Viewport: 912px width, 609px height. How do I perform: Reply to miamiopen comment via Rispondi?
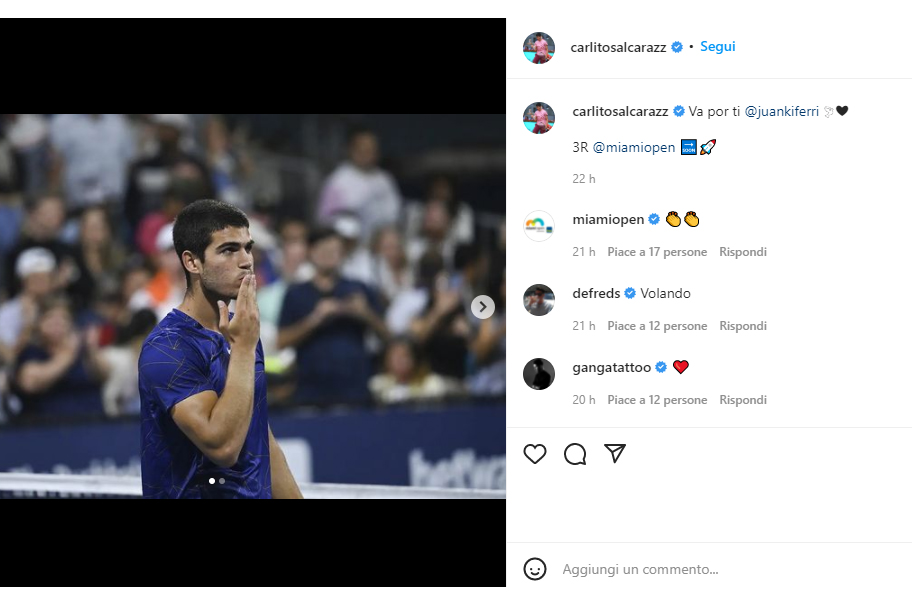tap(743, 252)
